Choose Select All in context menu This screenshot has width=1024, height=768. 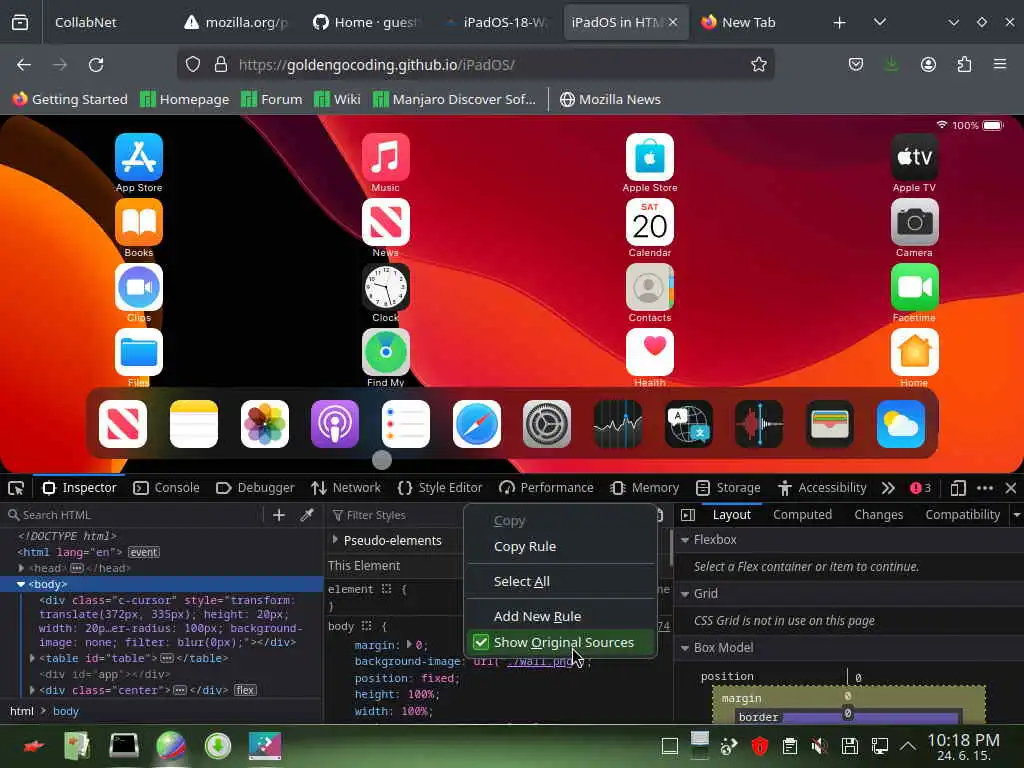coord(521,581)
